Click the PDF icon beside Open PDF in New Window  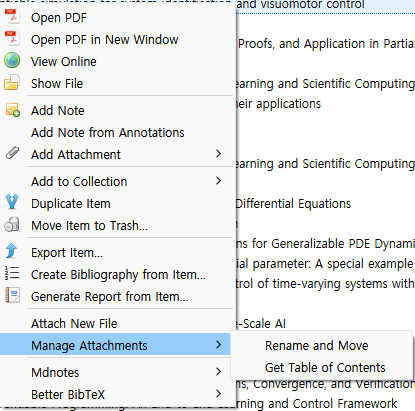point(12,38)
